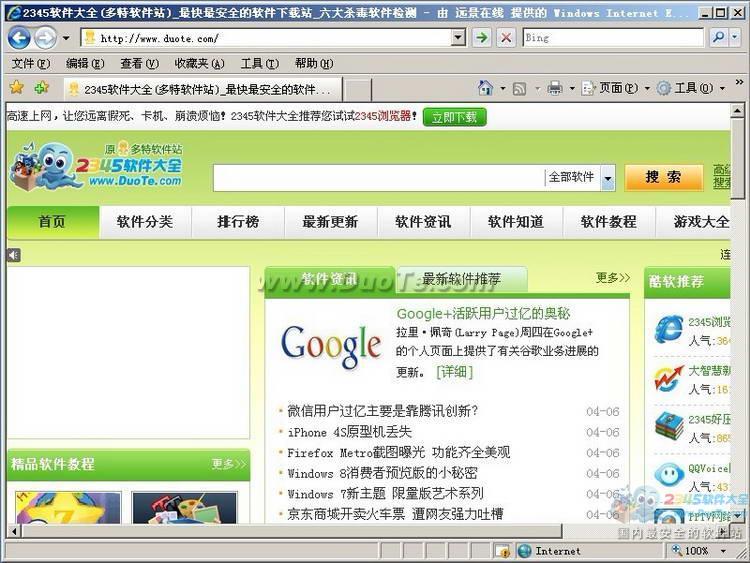Click 更多>> link in news panel

pos(613,277)
